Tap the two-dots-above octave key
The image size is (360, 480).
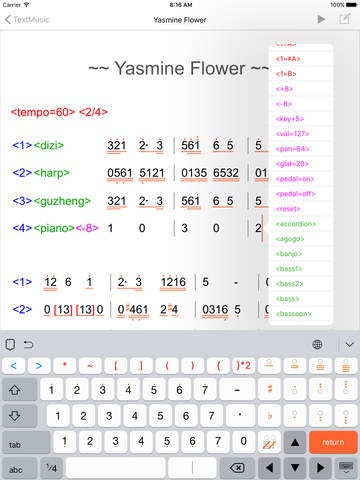[x=320, y=389]
